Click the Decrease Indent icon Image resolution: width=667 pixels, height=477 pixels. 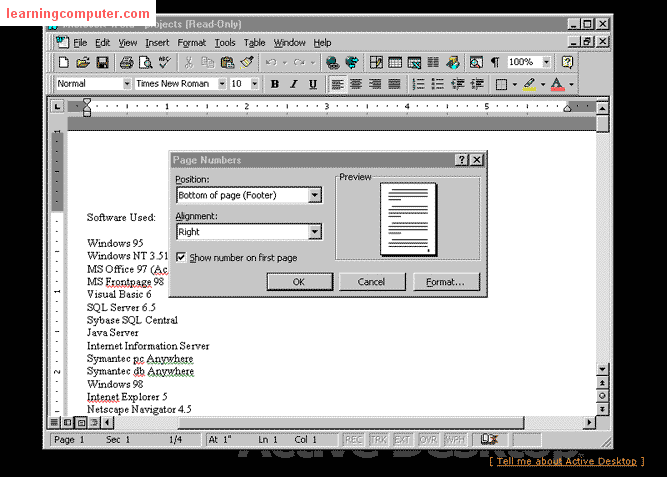click(x=458, y=84)
